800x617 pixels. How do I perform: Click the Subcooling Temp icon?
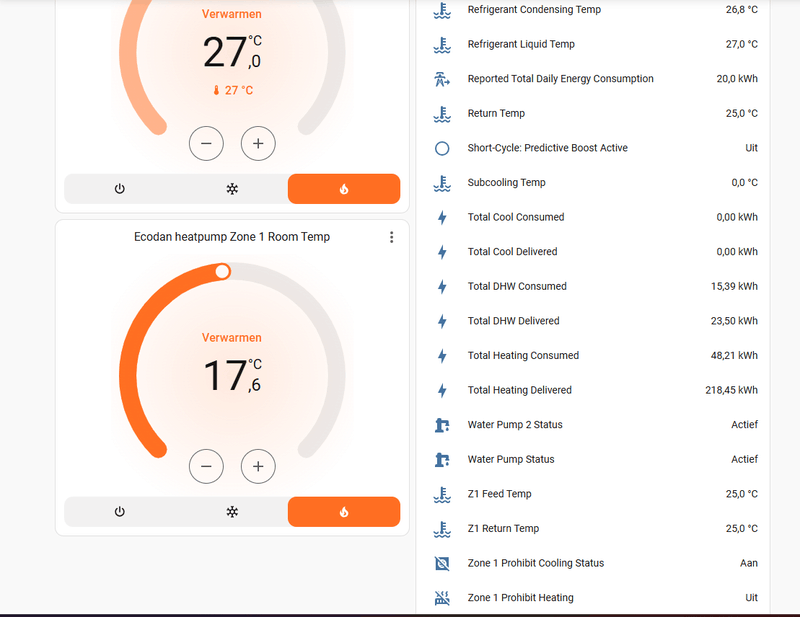(442, 183)
